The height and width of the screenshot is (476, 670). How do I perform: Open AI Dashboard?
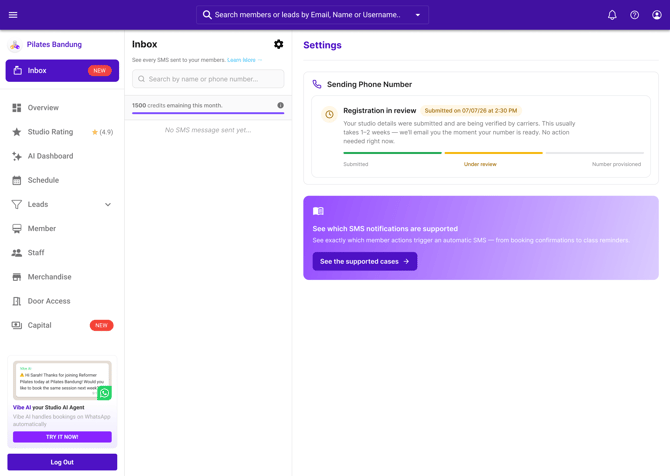[x=62, y=156]
